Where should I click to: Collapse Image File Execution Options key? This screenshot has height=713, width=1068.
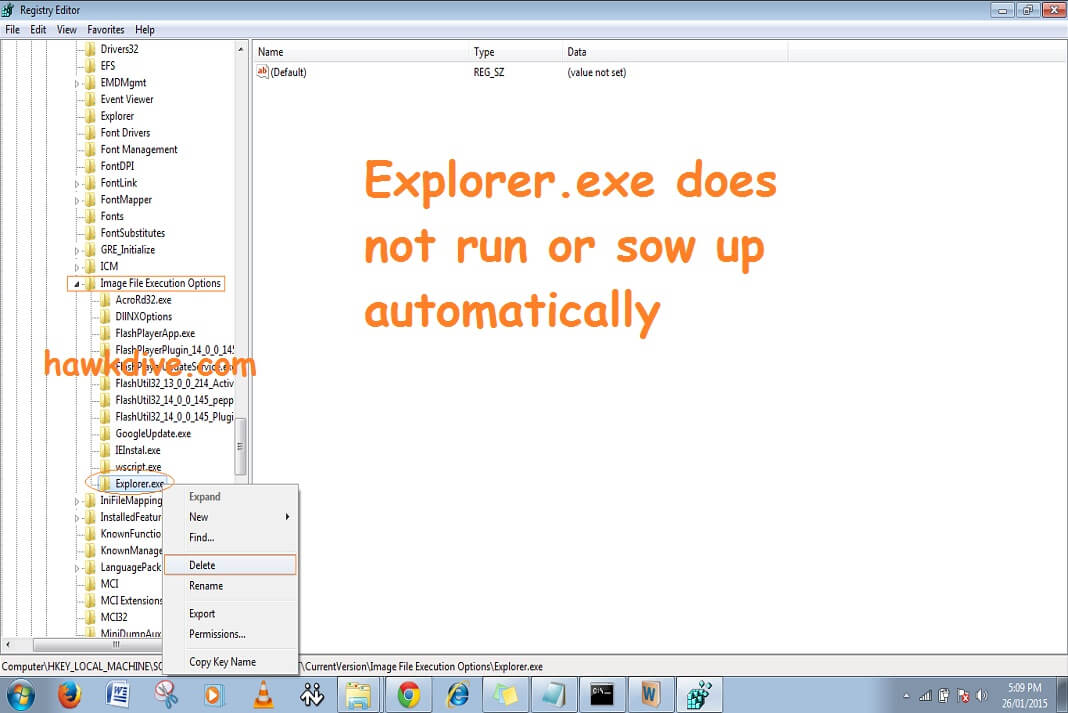point(76,284)
